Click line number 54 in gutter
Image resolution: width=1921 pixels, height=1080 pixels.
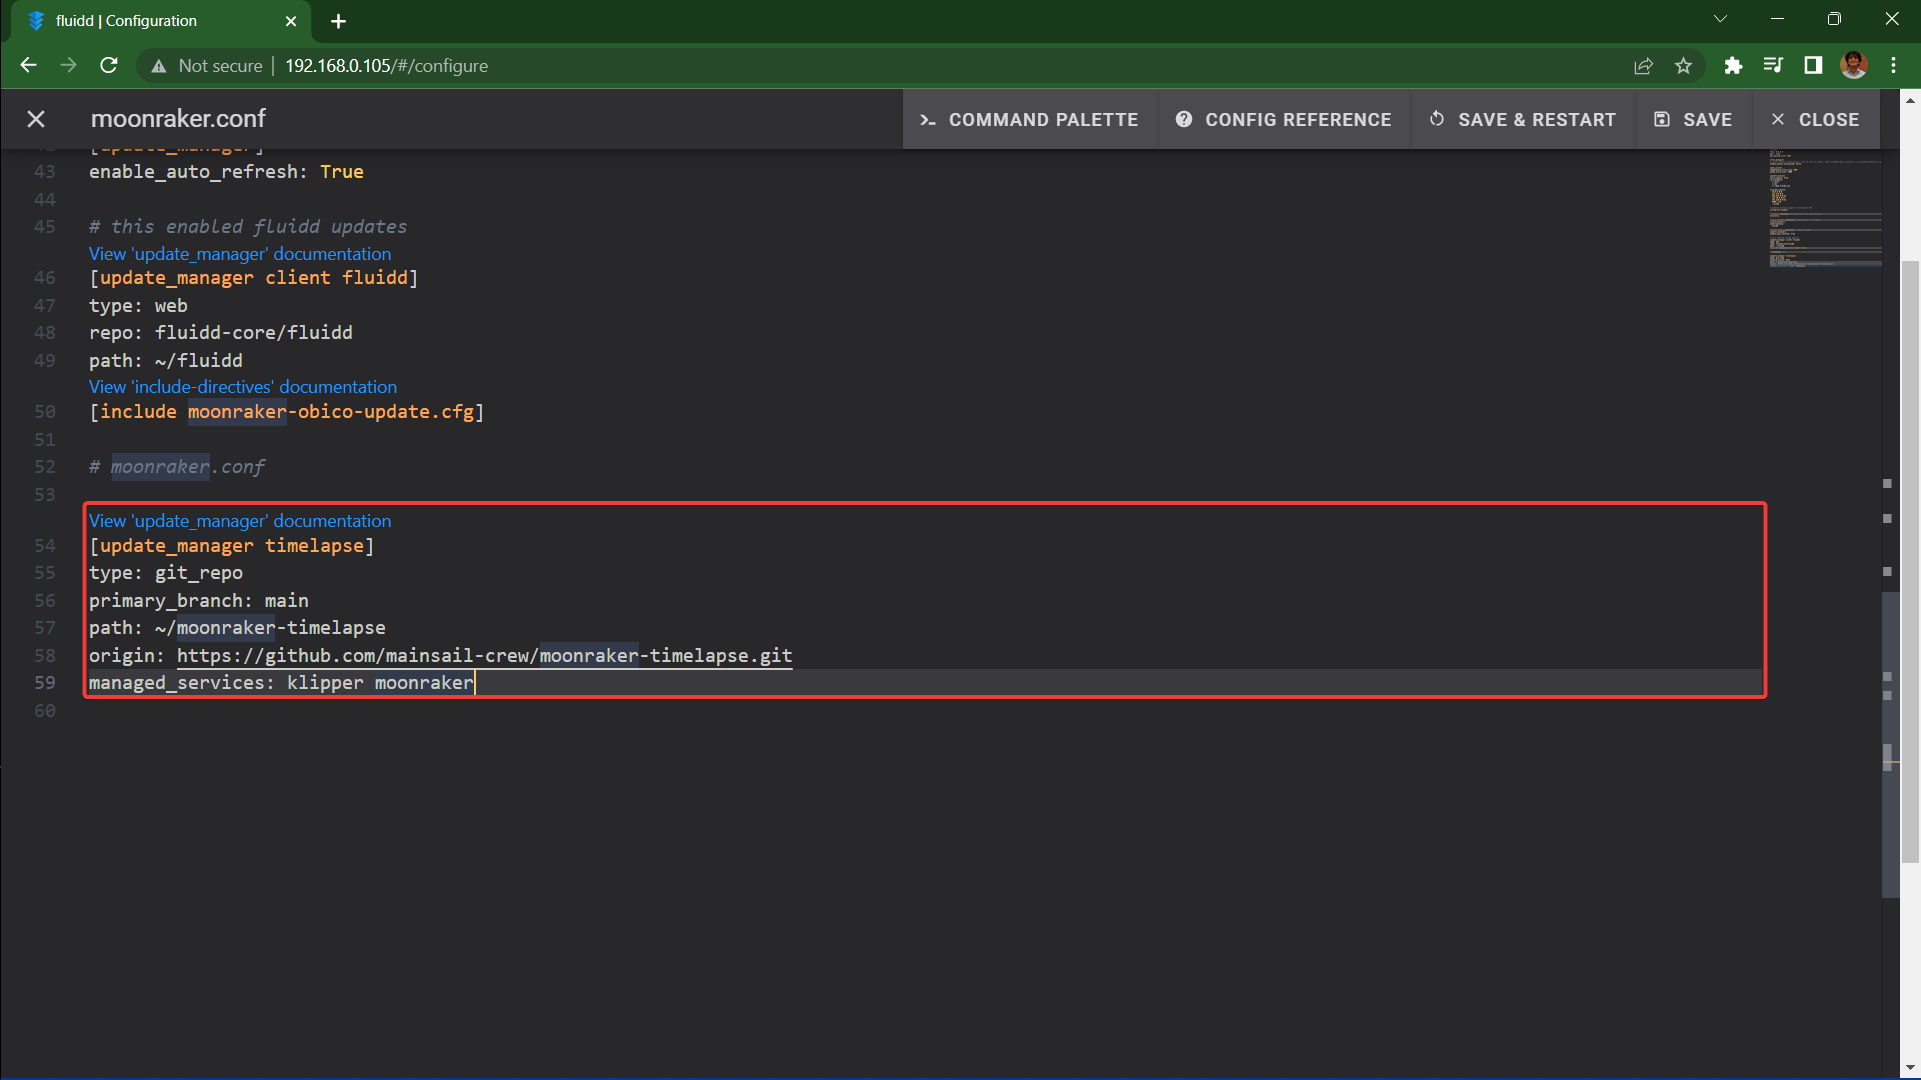[45, 546]
